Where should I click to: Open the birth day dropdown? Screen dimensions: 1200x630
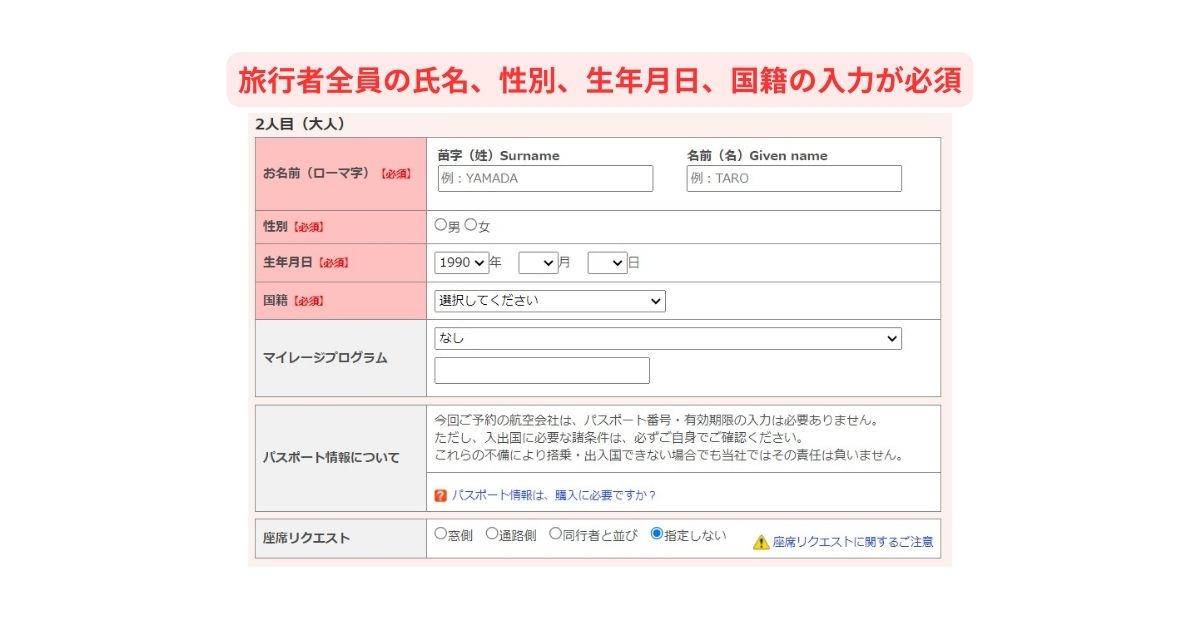(607, 263)
